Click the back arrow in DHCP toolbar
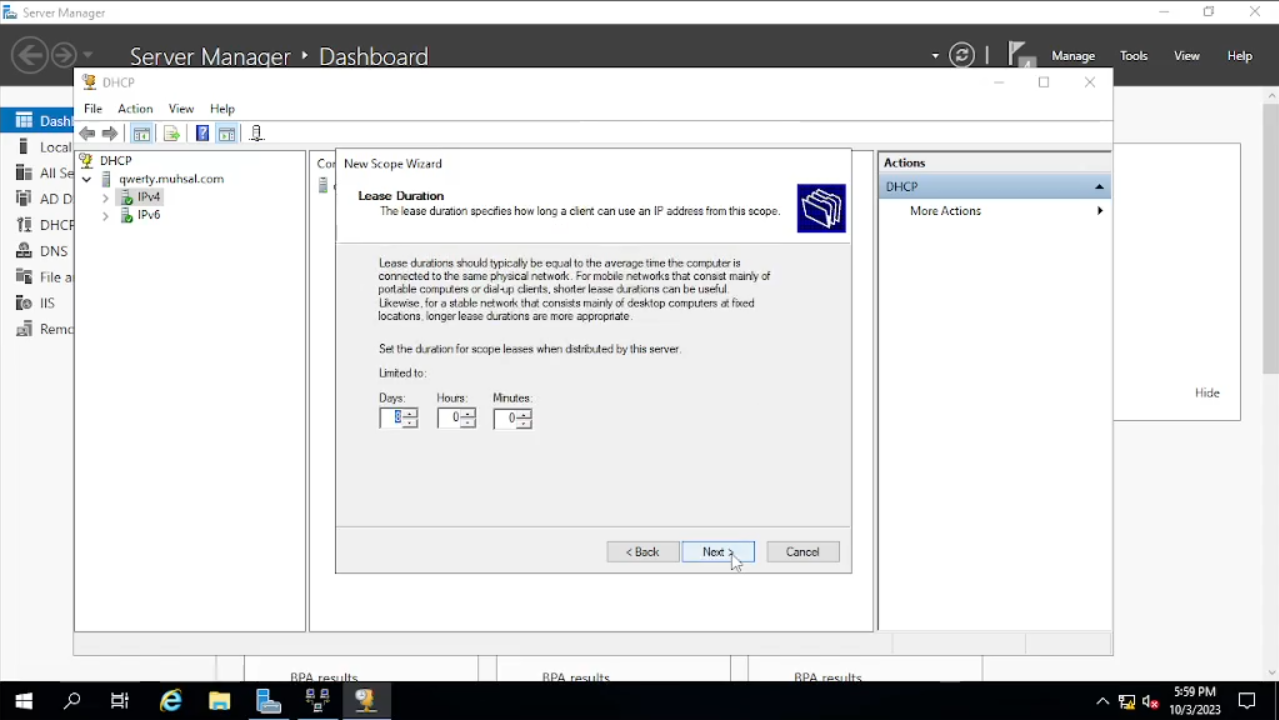Viewport: 1279px width, 720px height. [x=88, y=134]
